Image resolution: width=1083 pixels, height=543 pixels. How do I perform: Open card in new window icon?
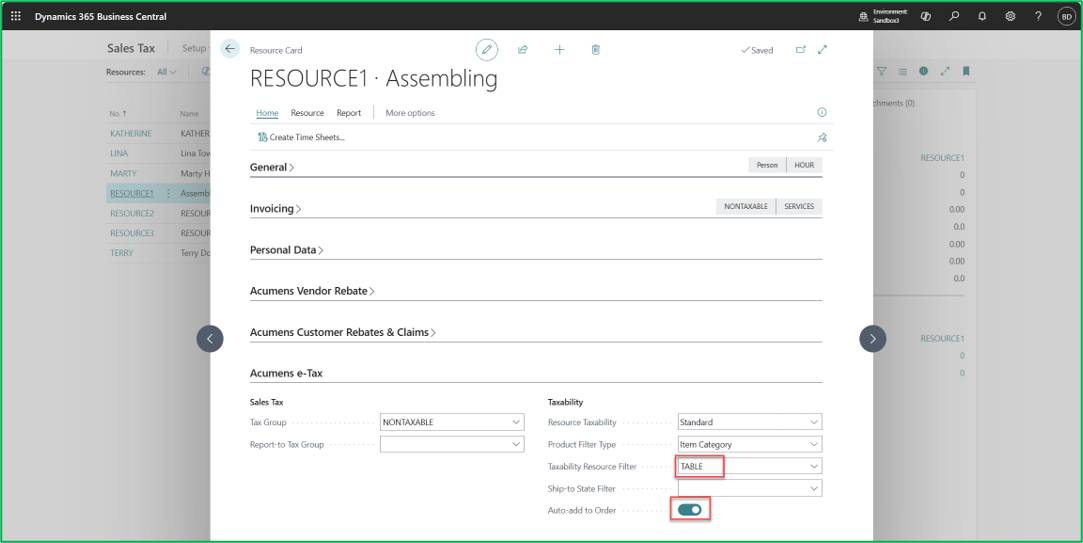(x=801, y=50)
